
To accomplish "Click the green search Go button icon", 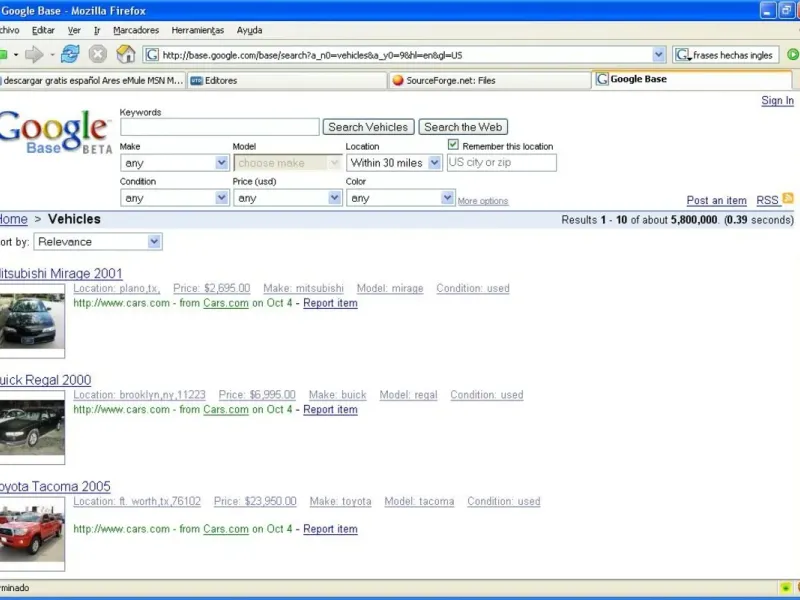I will (x=793, y=54).
